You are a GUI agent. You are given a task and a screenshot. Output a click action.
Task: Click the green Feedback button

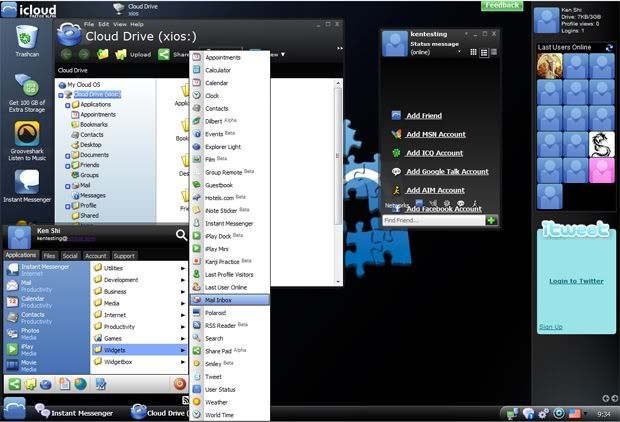(x=502, y=5)
